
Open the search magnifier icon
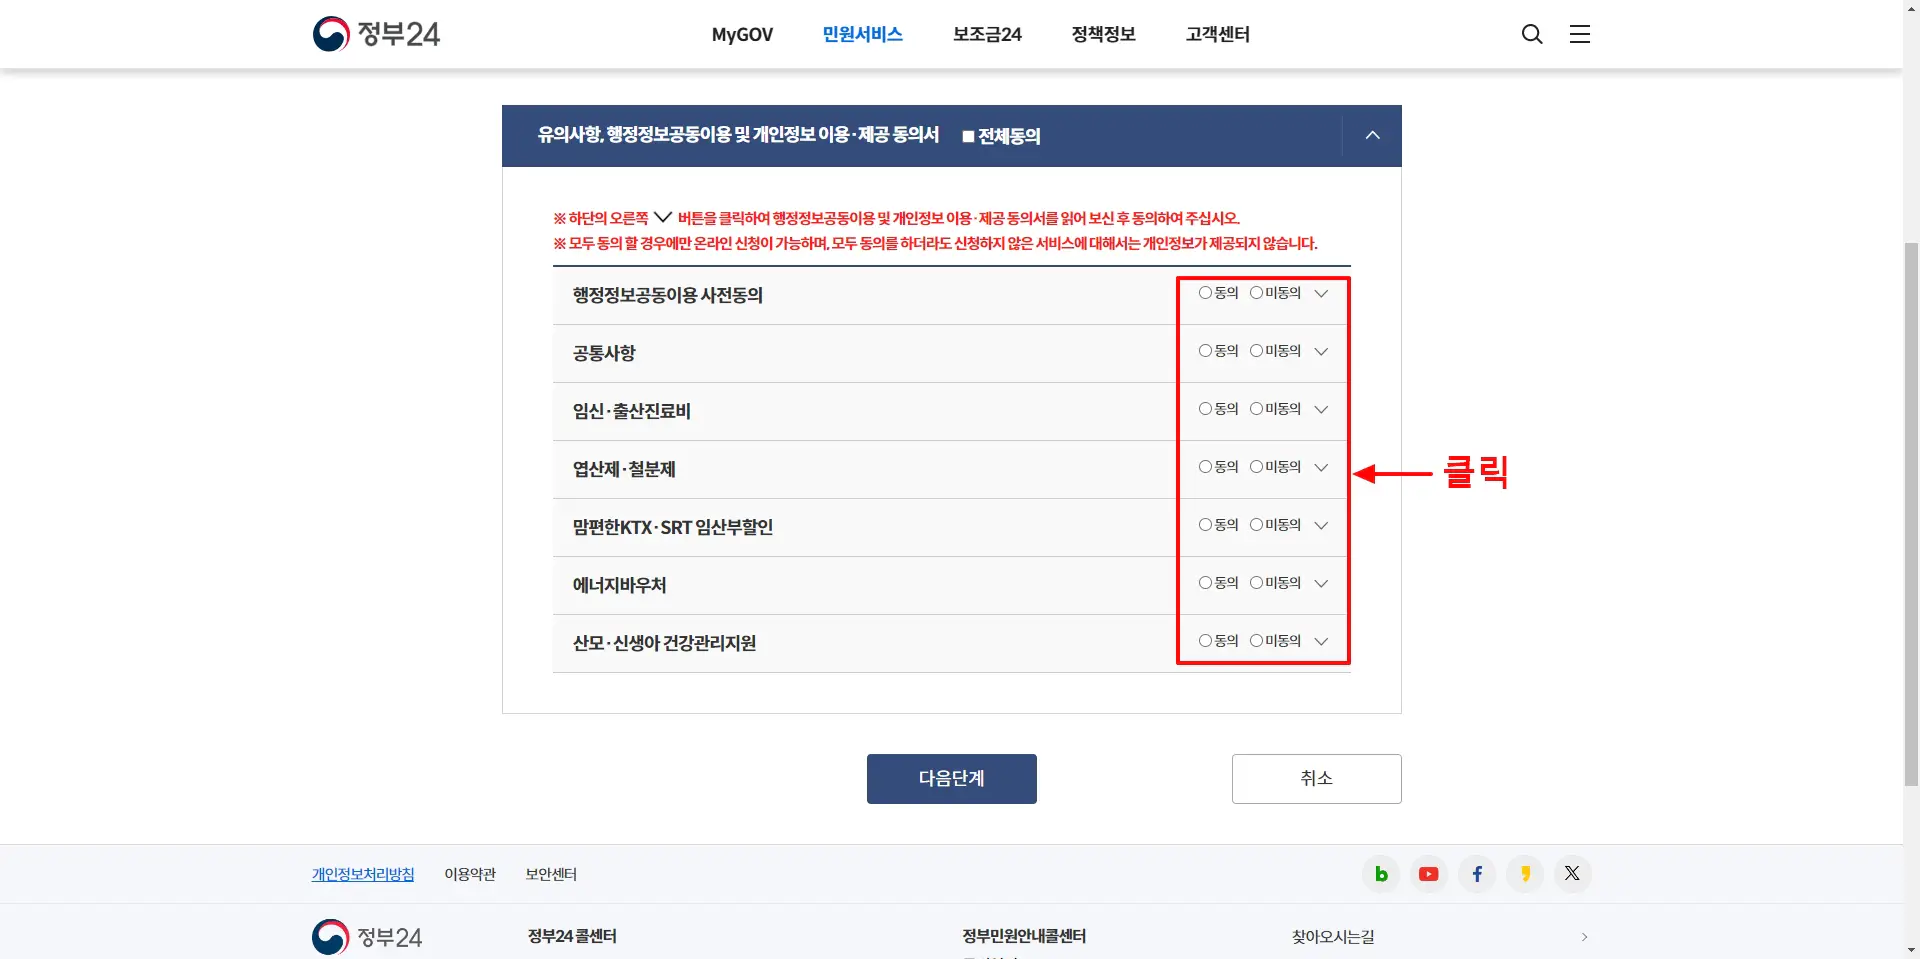tap(1532, 34)
